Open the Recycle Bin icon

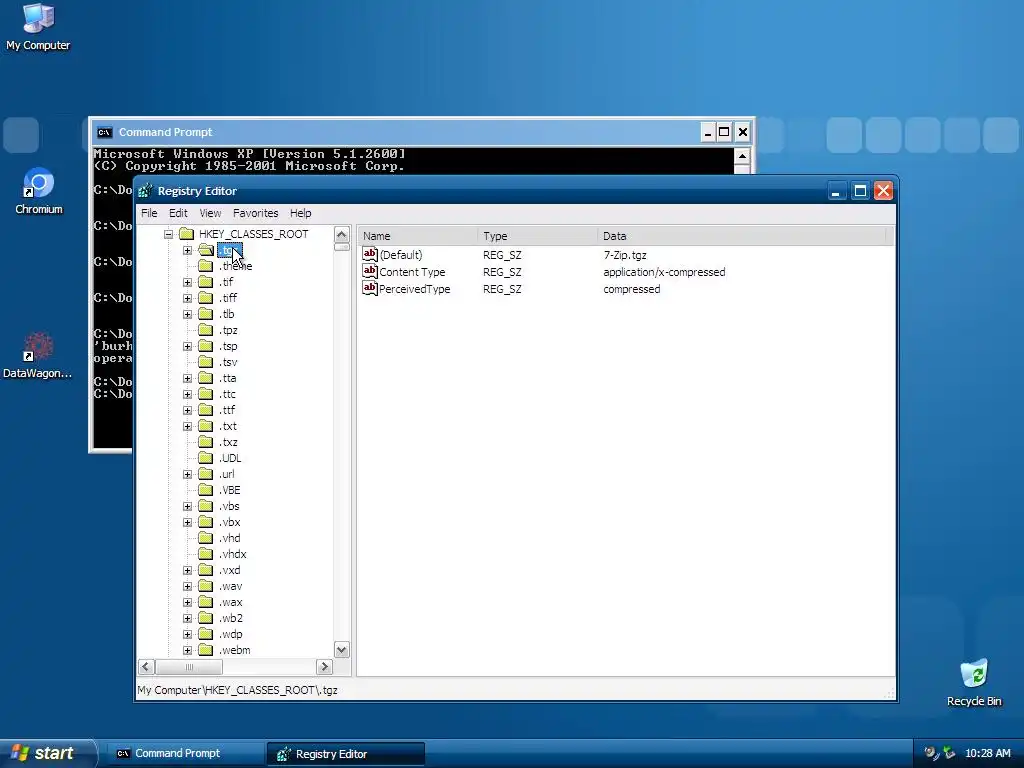coord(974,682)
